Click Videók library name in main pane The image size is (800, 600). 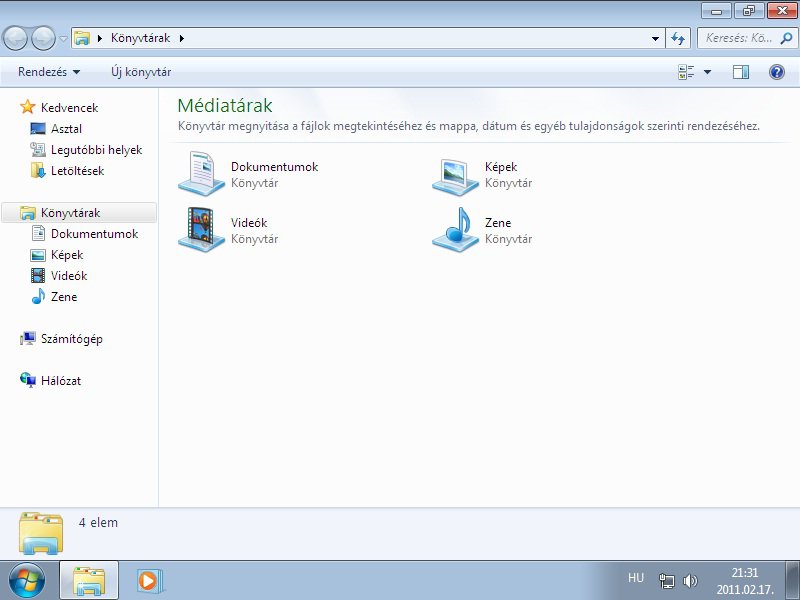249,223
